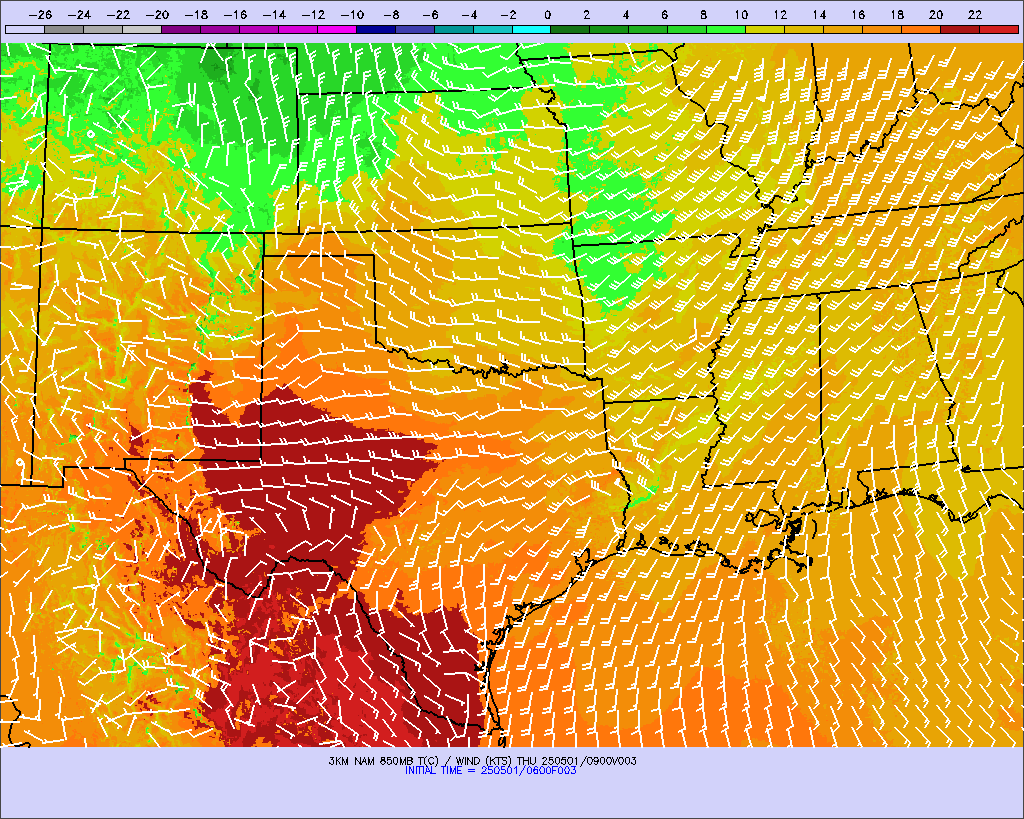The height and width of the screenshot is (819, 1024).
Task: Click the blue "INITIAL TIME = 250501/0600F003" text
Action: click(x=490, y=771)
